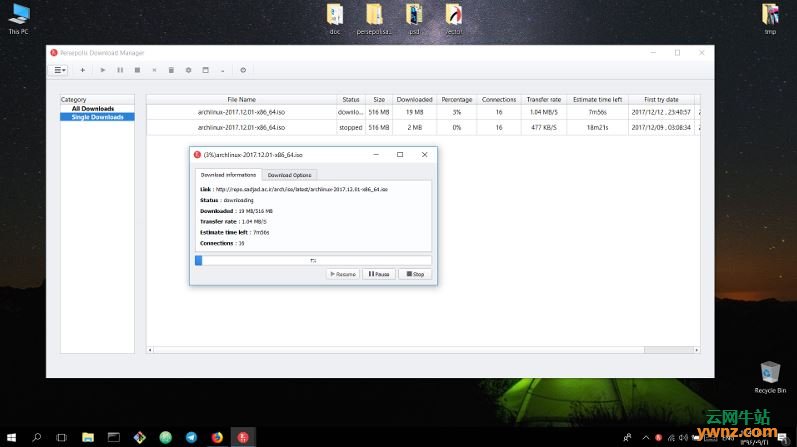Open Telegram from the taskbar
This screenshot has width=797, height=447.
coord(191,437)
